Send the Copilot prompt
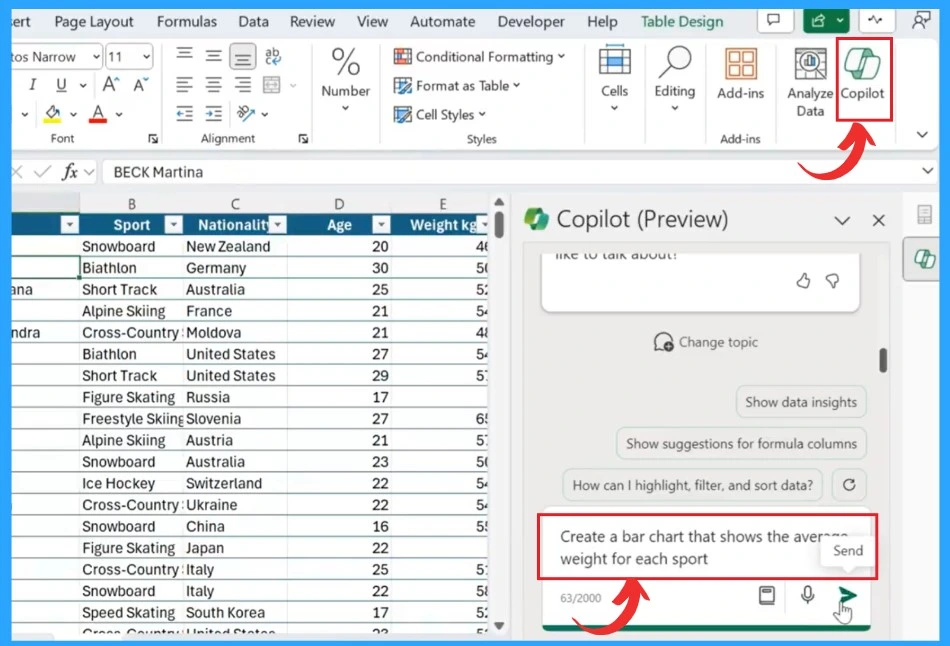 point(847,596)
